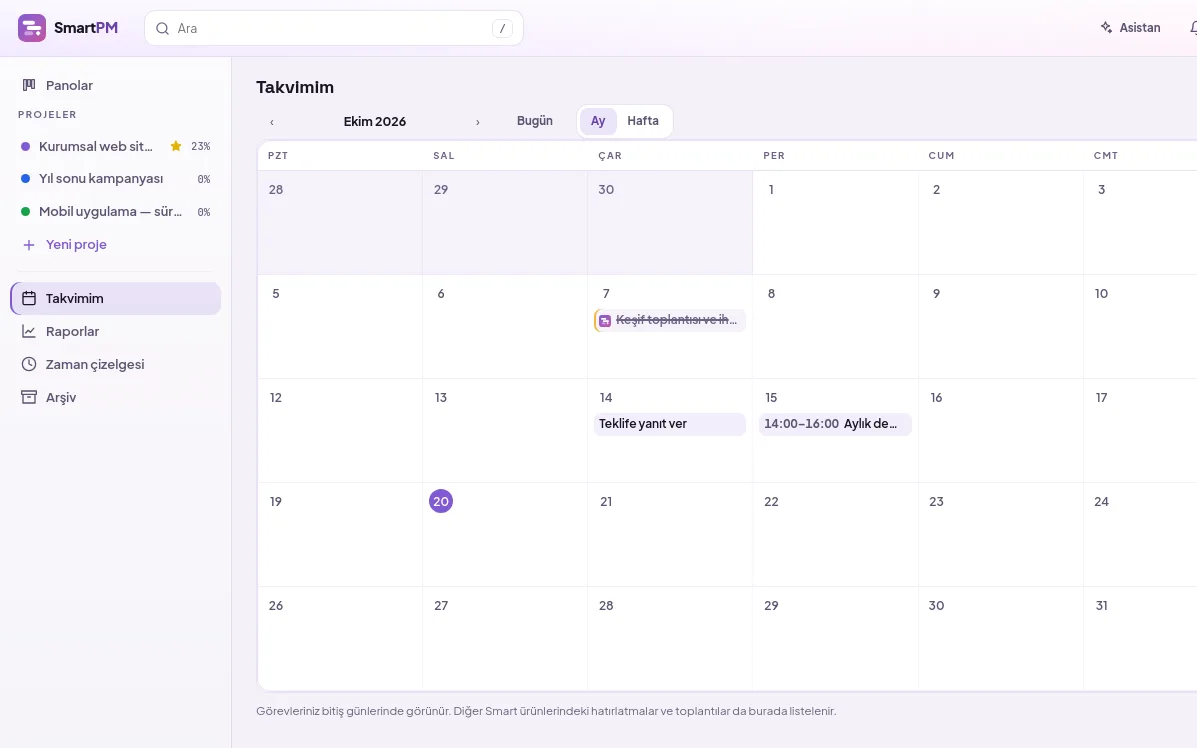
Task: Click the CUM column header
Action: (x=941, y=156)
